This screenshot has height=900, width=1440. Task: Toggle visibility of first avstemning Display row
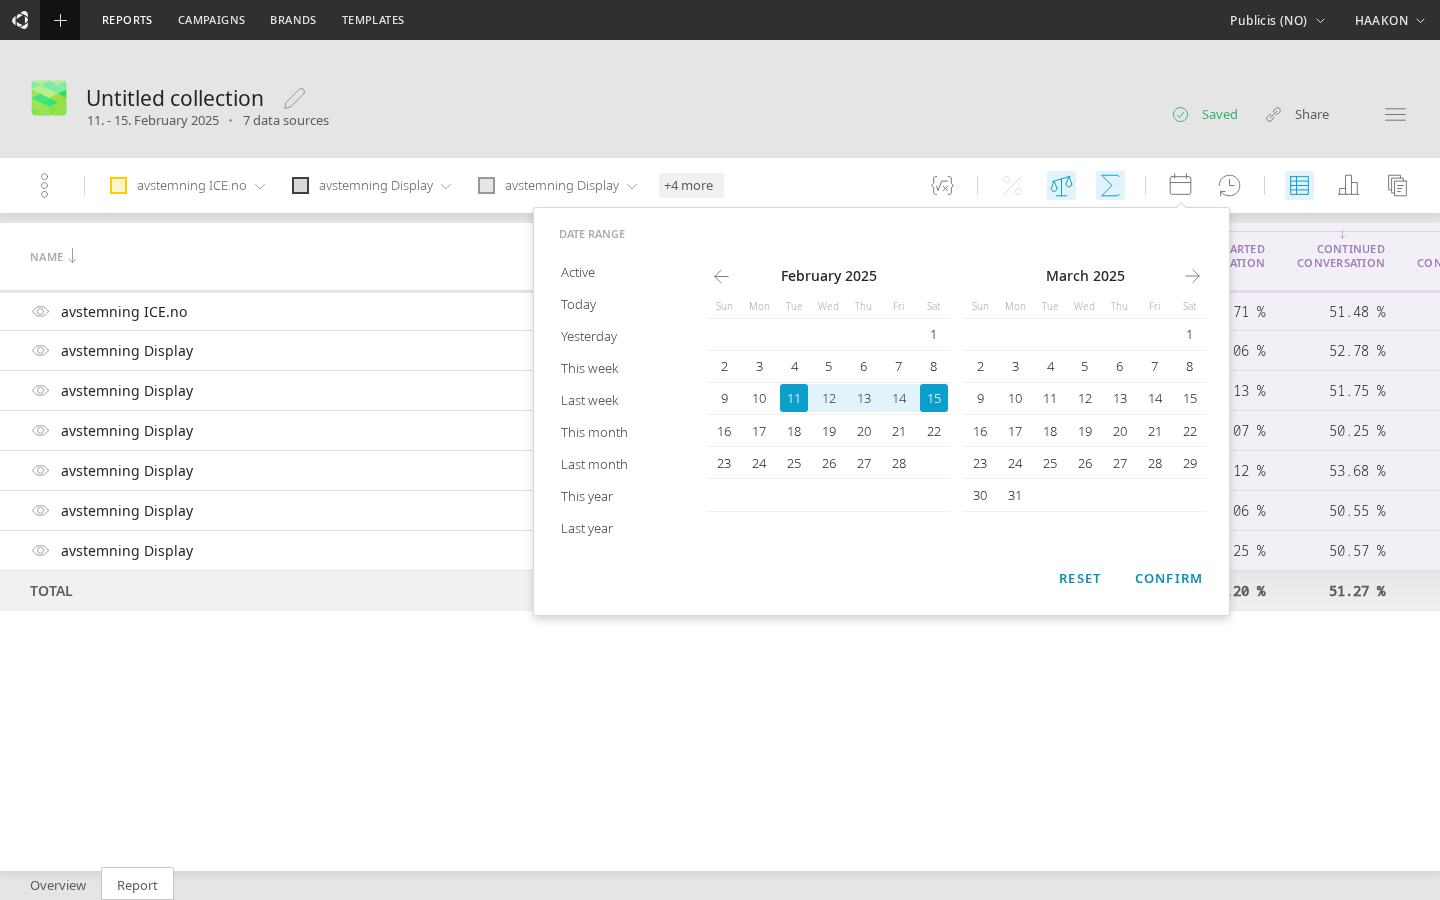point(40,350)
